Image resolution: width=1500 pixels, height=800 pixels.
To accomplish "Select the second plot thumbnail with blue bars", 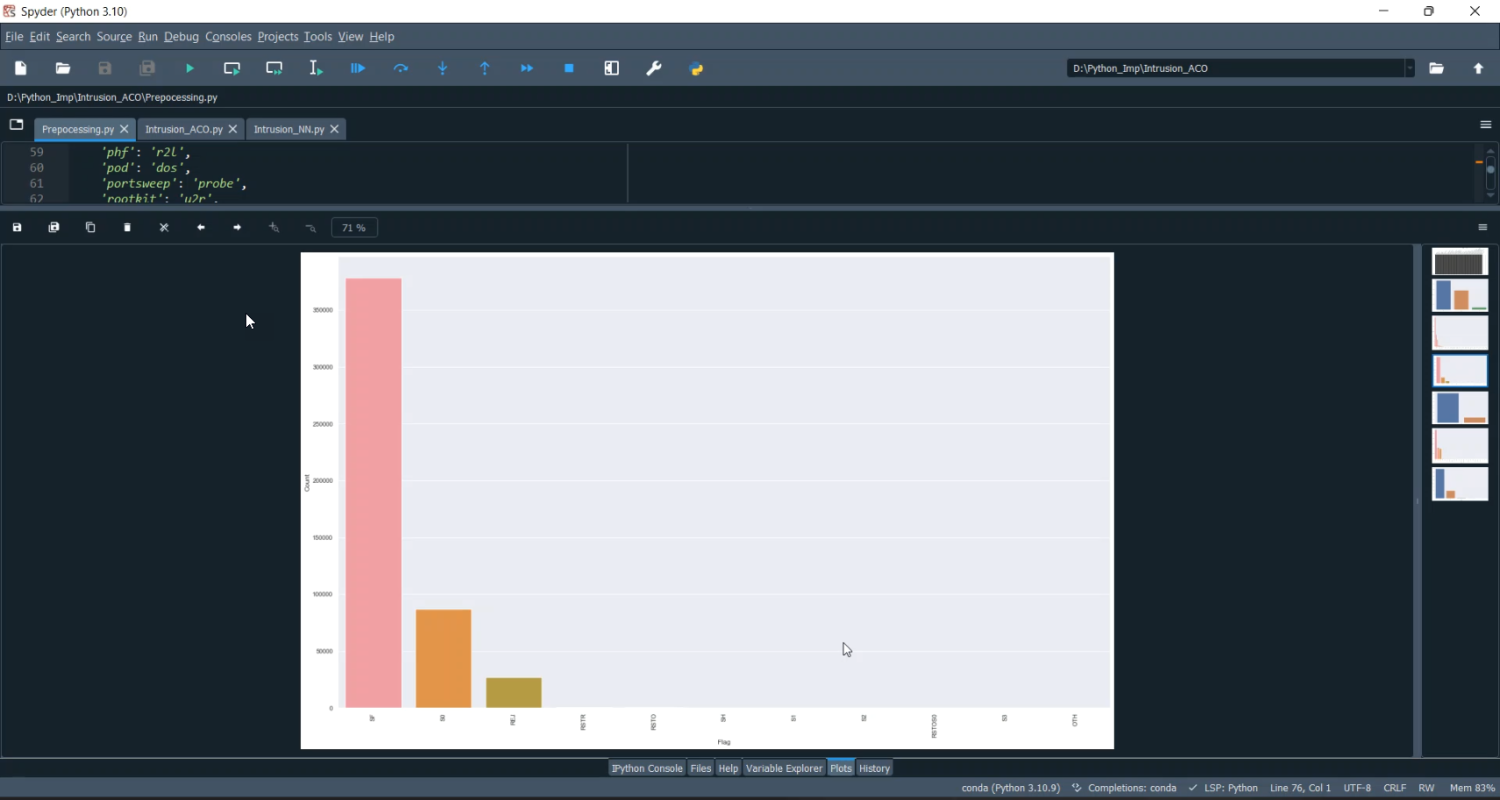I will click(x=1460, y=296).
